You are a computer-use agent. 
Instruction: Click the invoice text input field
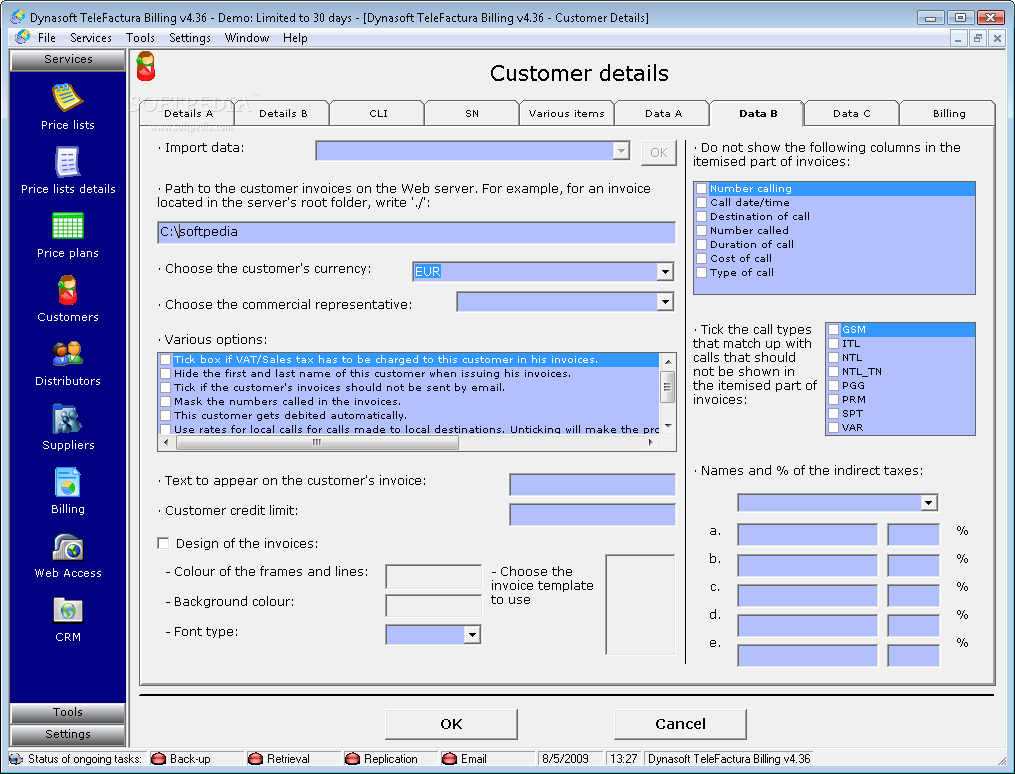pyautogui.click(x=592, y=485)
